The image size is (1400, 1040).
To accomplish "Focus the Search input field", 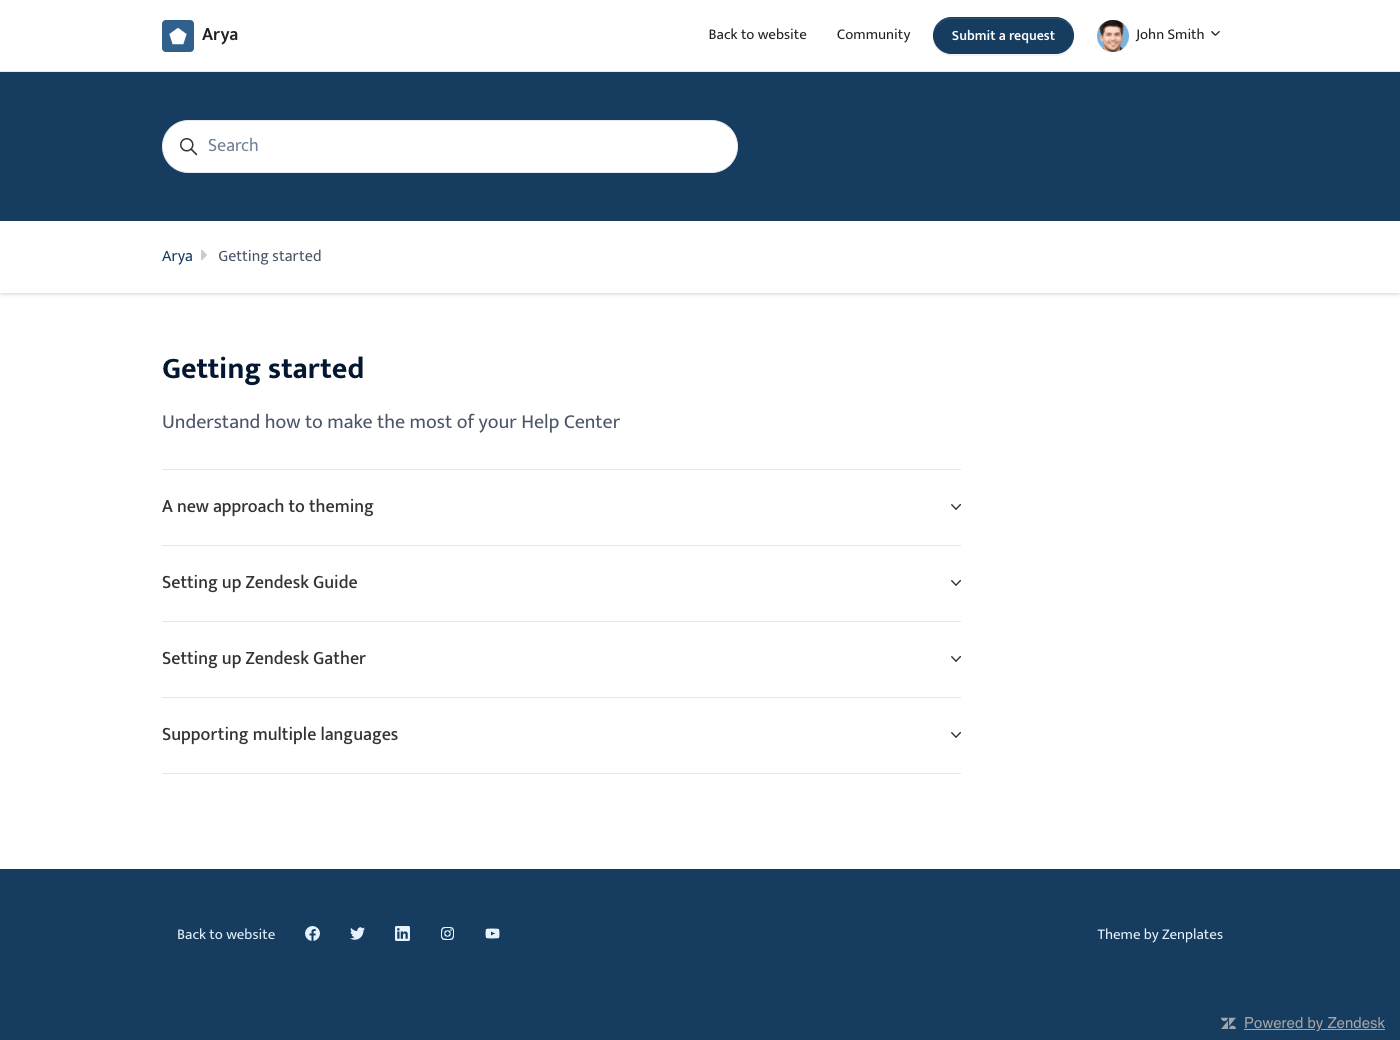I will [x=460, y=146].
